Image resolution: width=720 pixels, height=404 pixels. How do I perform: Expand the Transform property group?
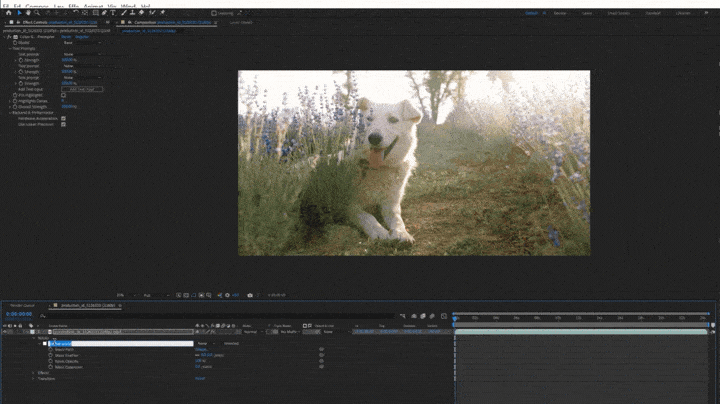(x=34, y=378)
